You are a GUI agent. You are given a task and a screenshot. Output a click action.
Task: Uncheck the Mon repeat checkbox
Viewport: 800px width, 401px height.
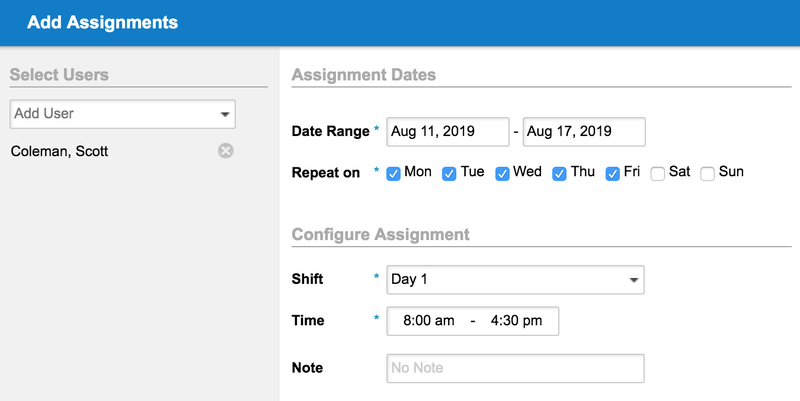[393, 174]
